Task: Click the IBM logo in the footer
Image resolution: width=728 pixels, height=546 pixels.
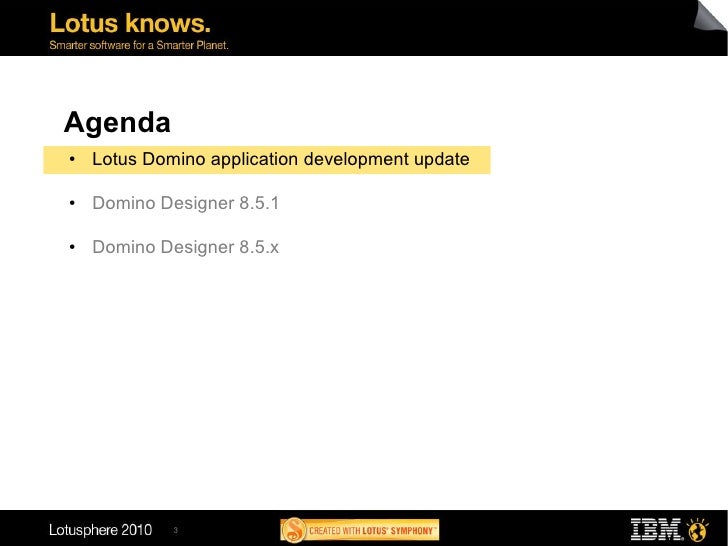Action: pyautogui.click(x=656, y=530)
